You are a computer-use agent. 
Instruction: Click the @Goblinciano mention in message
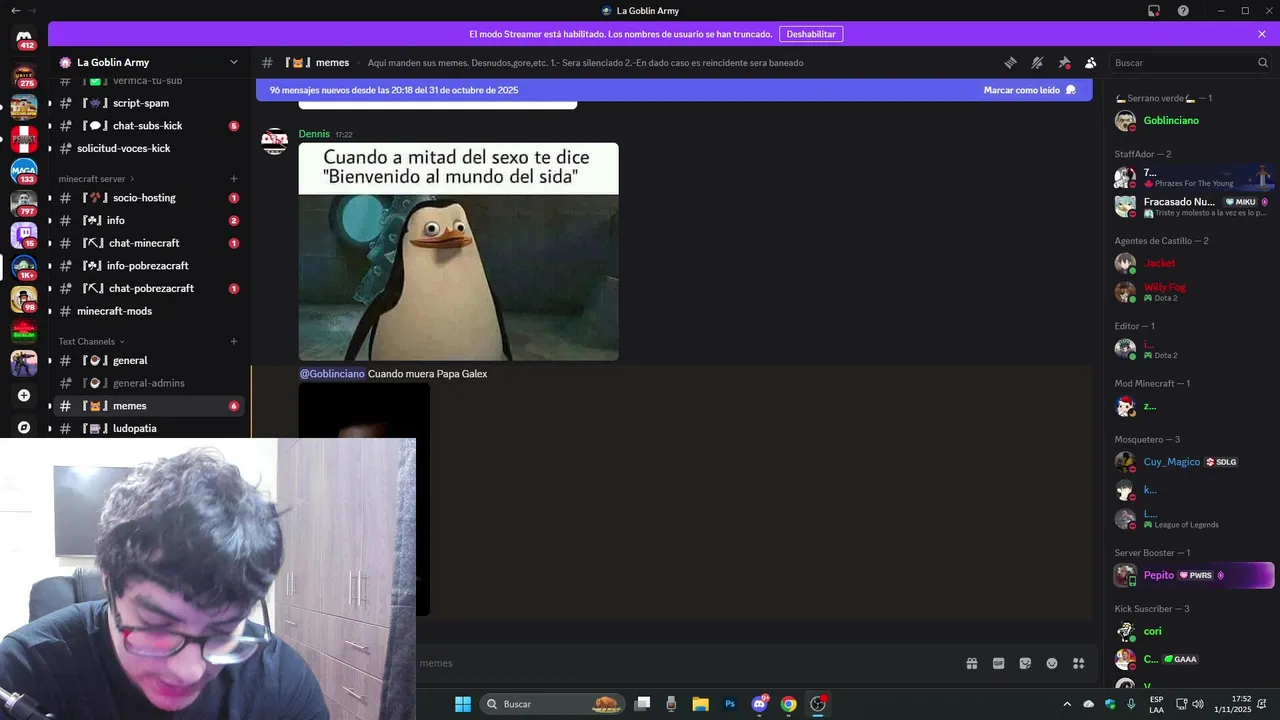click(332, 374)
